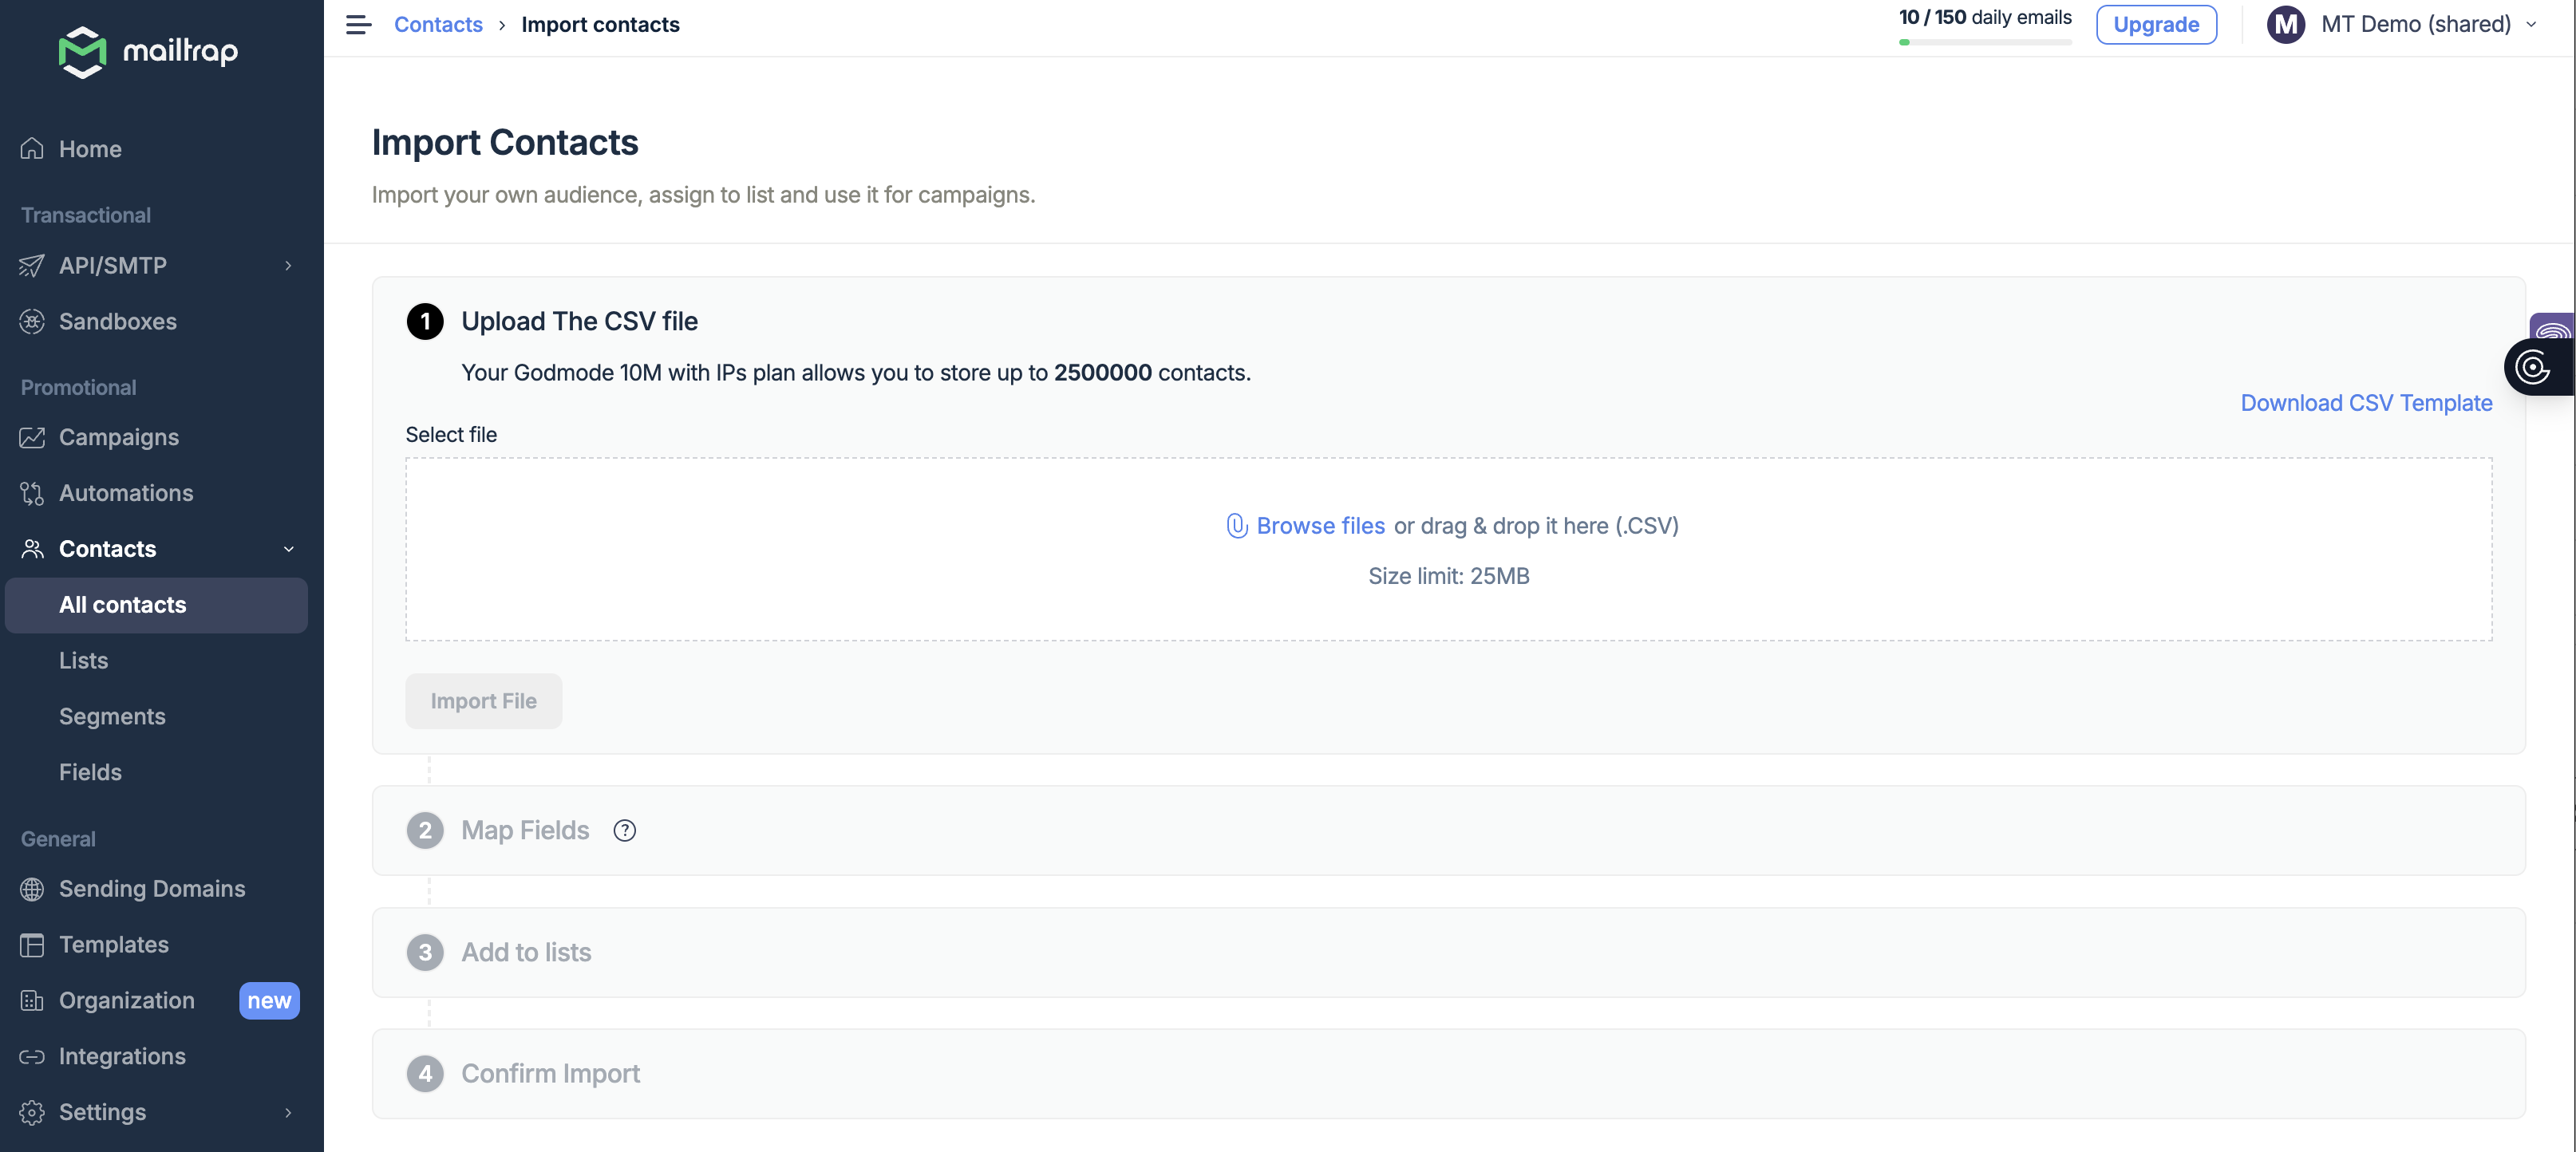Click the Upgrade button
This screenshot has height=1152, width=2576.
point(2156,24)
